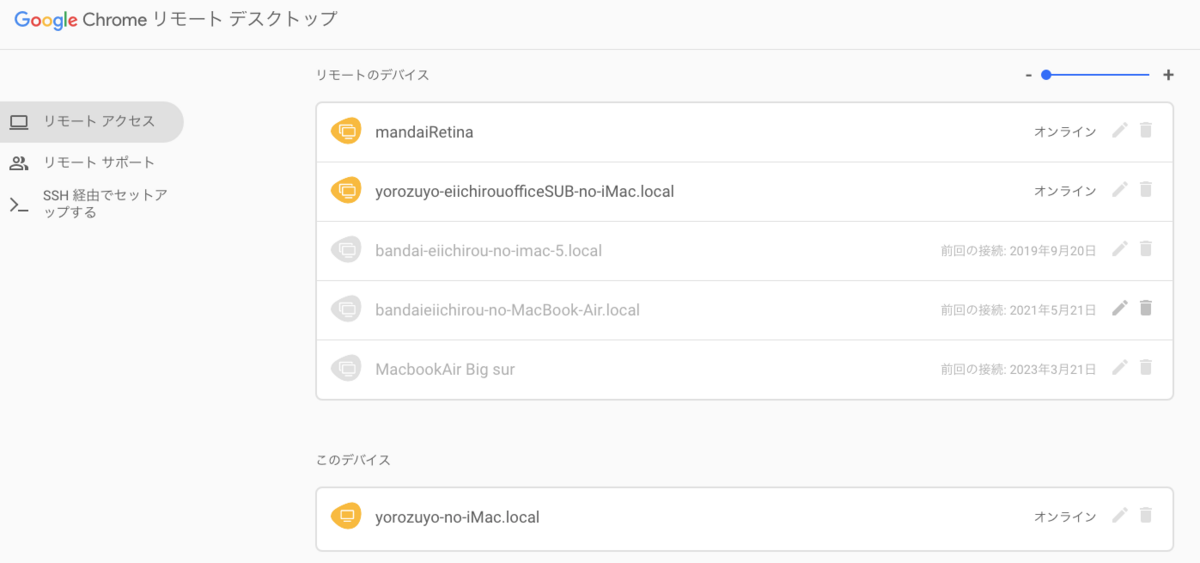Screen dimensions: 1200x563
Task: Click オンライン status of yorozuyo-no-iMac.local
Action: (1065, 517)
